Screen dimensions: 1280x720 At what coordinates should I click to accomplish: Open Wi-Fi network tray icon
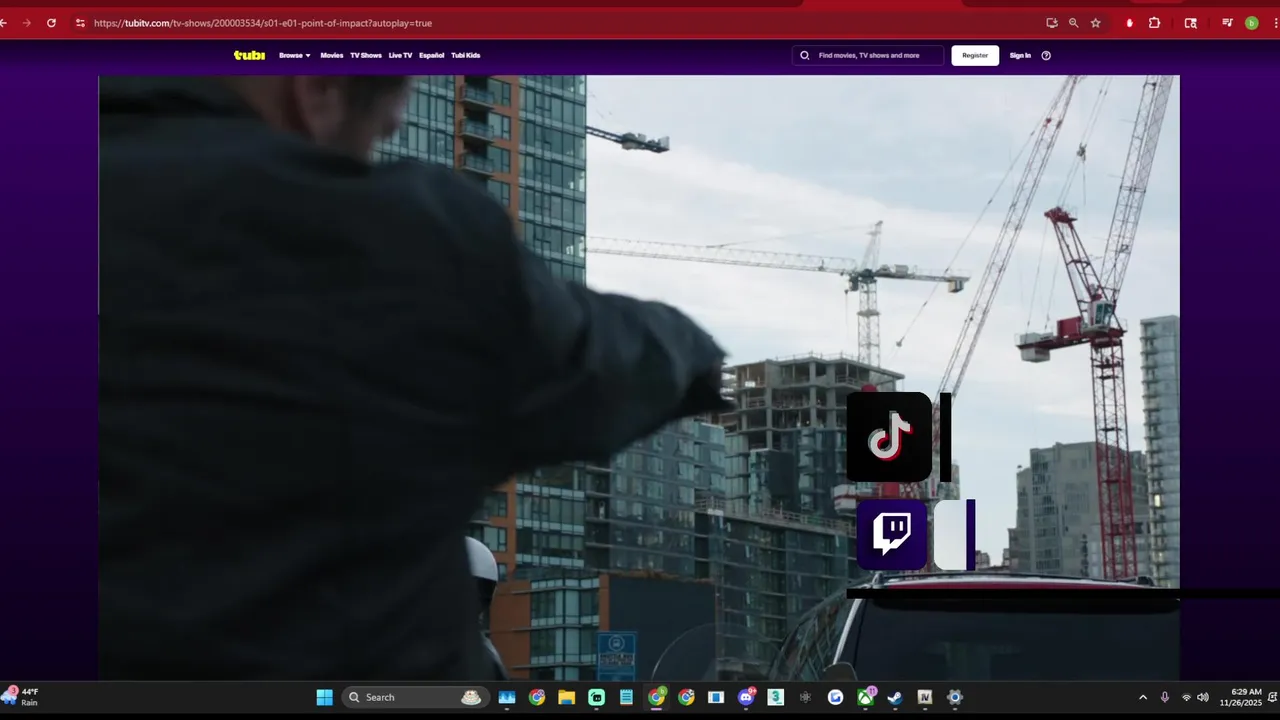[x=1187, y=697]
